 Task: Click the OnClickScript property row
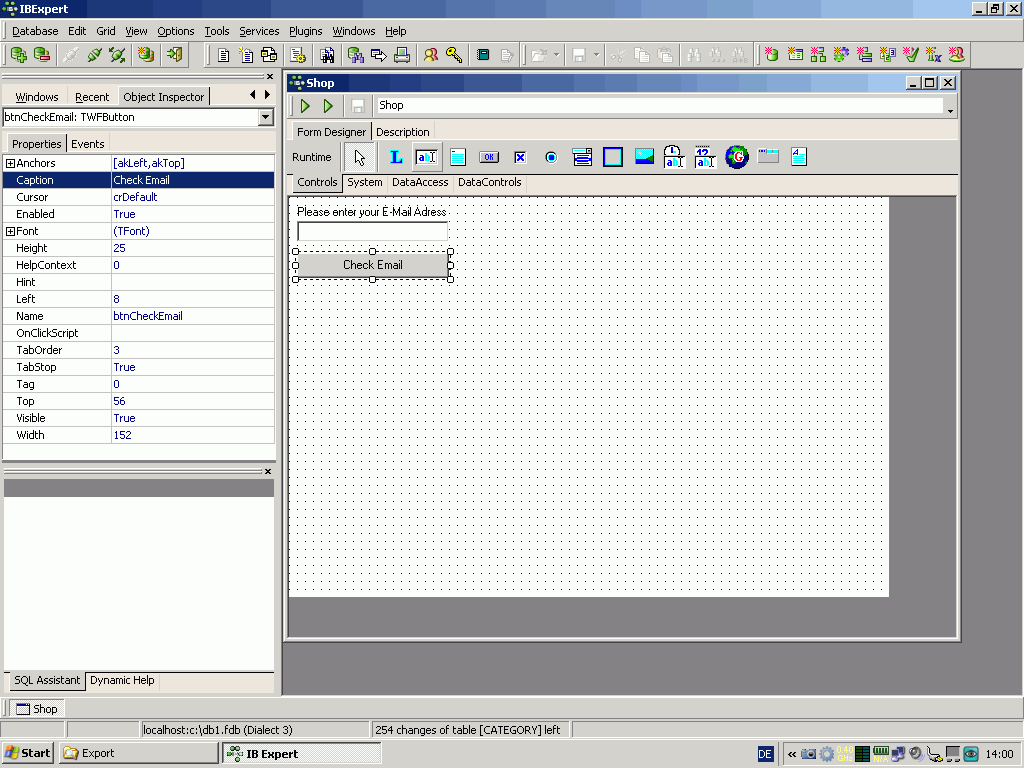[139, 333]
